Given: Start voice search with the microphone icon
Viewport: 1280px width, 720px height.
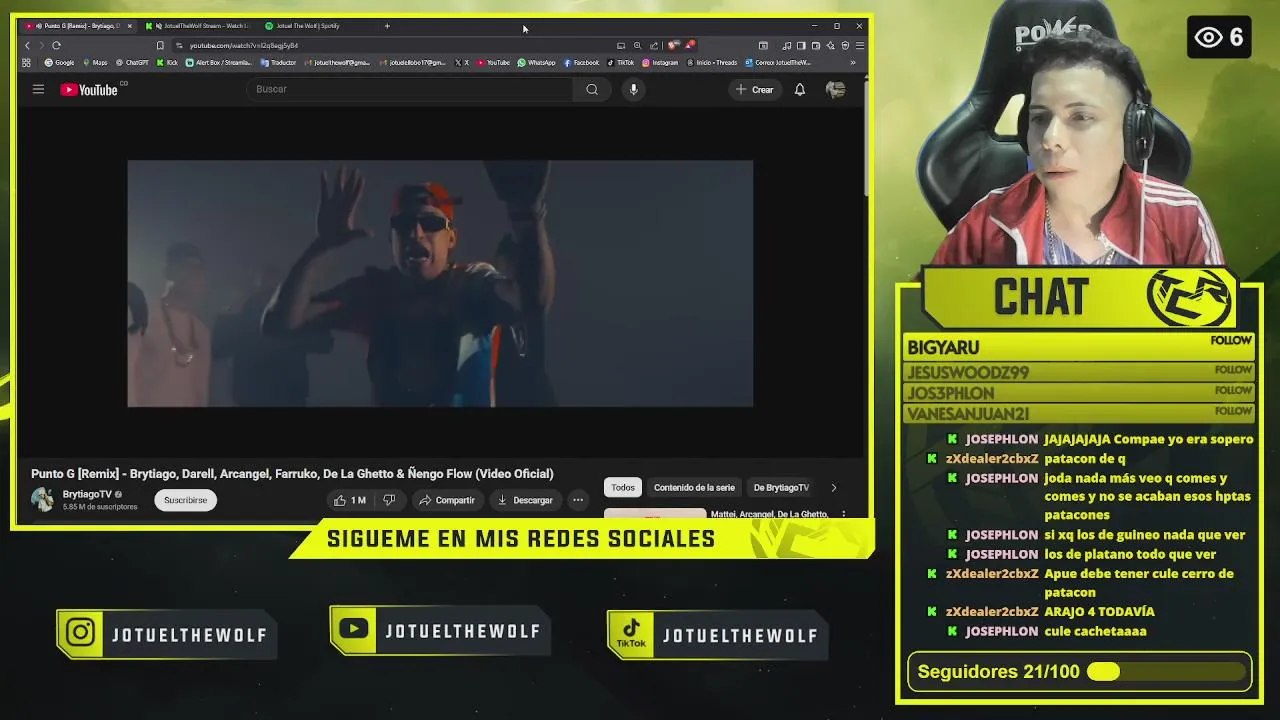Looking at the screenshot, I should 633,89.
